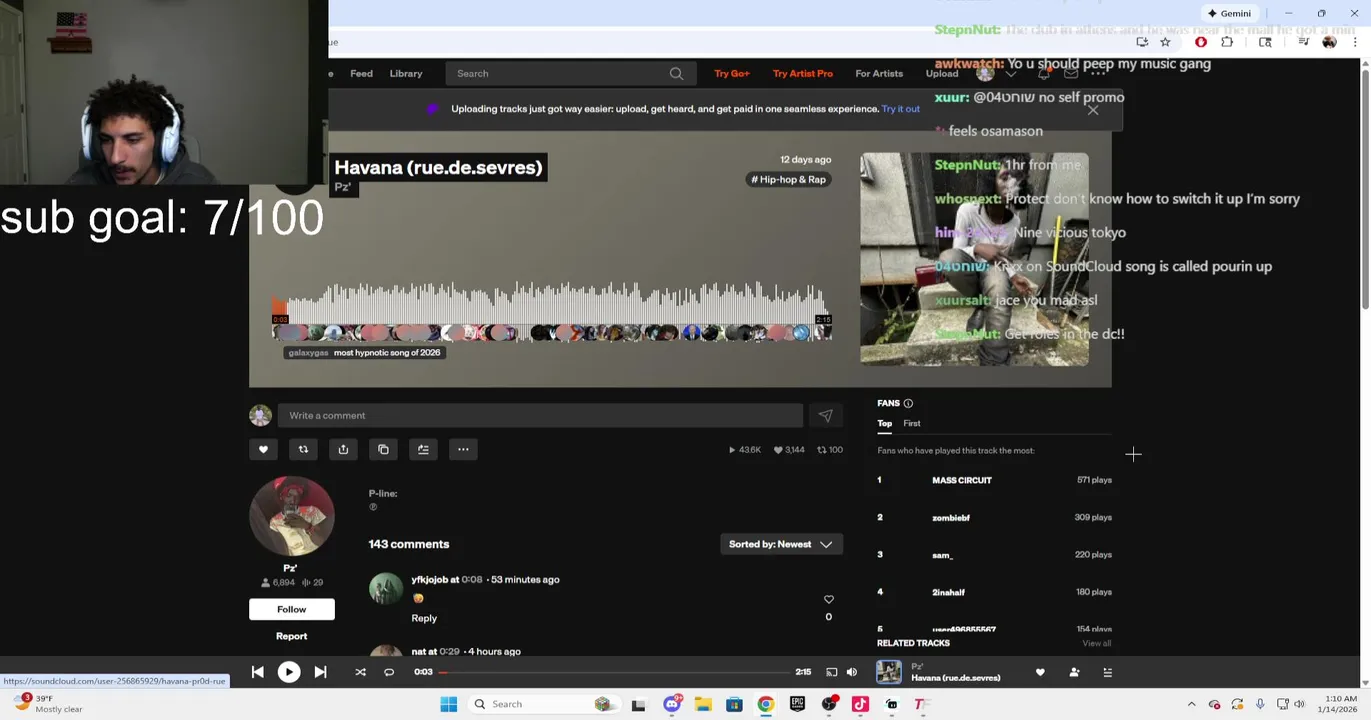The width and height of the screenshot is (1371, 720).
Task: Click the Write a comment field
Action: tap(540, 415)
